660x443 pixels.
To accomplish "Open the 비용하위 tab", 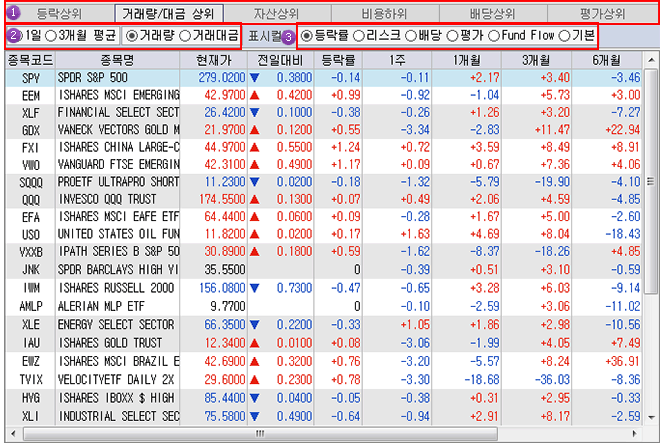I will [385, 14].
